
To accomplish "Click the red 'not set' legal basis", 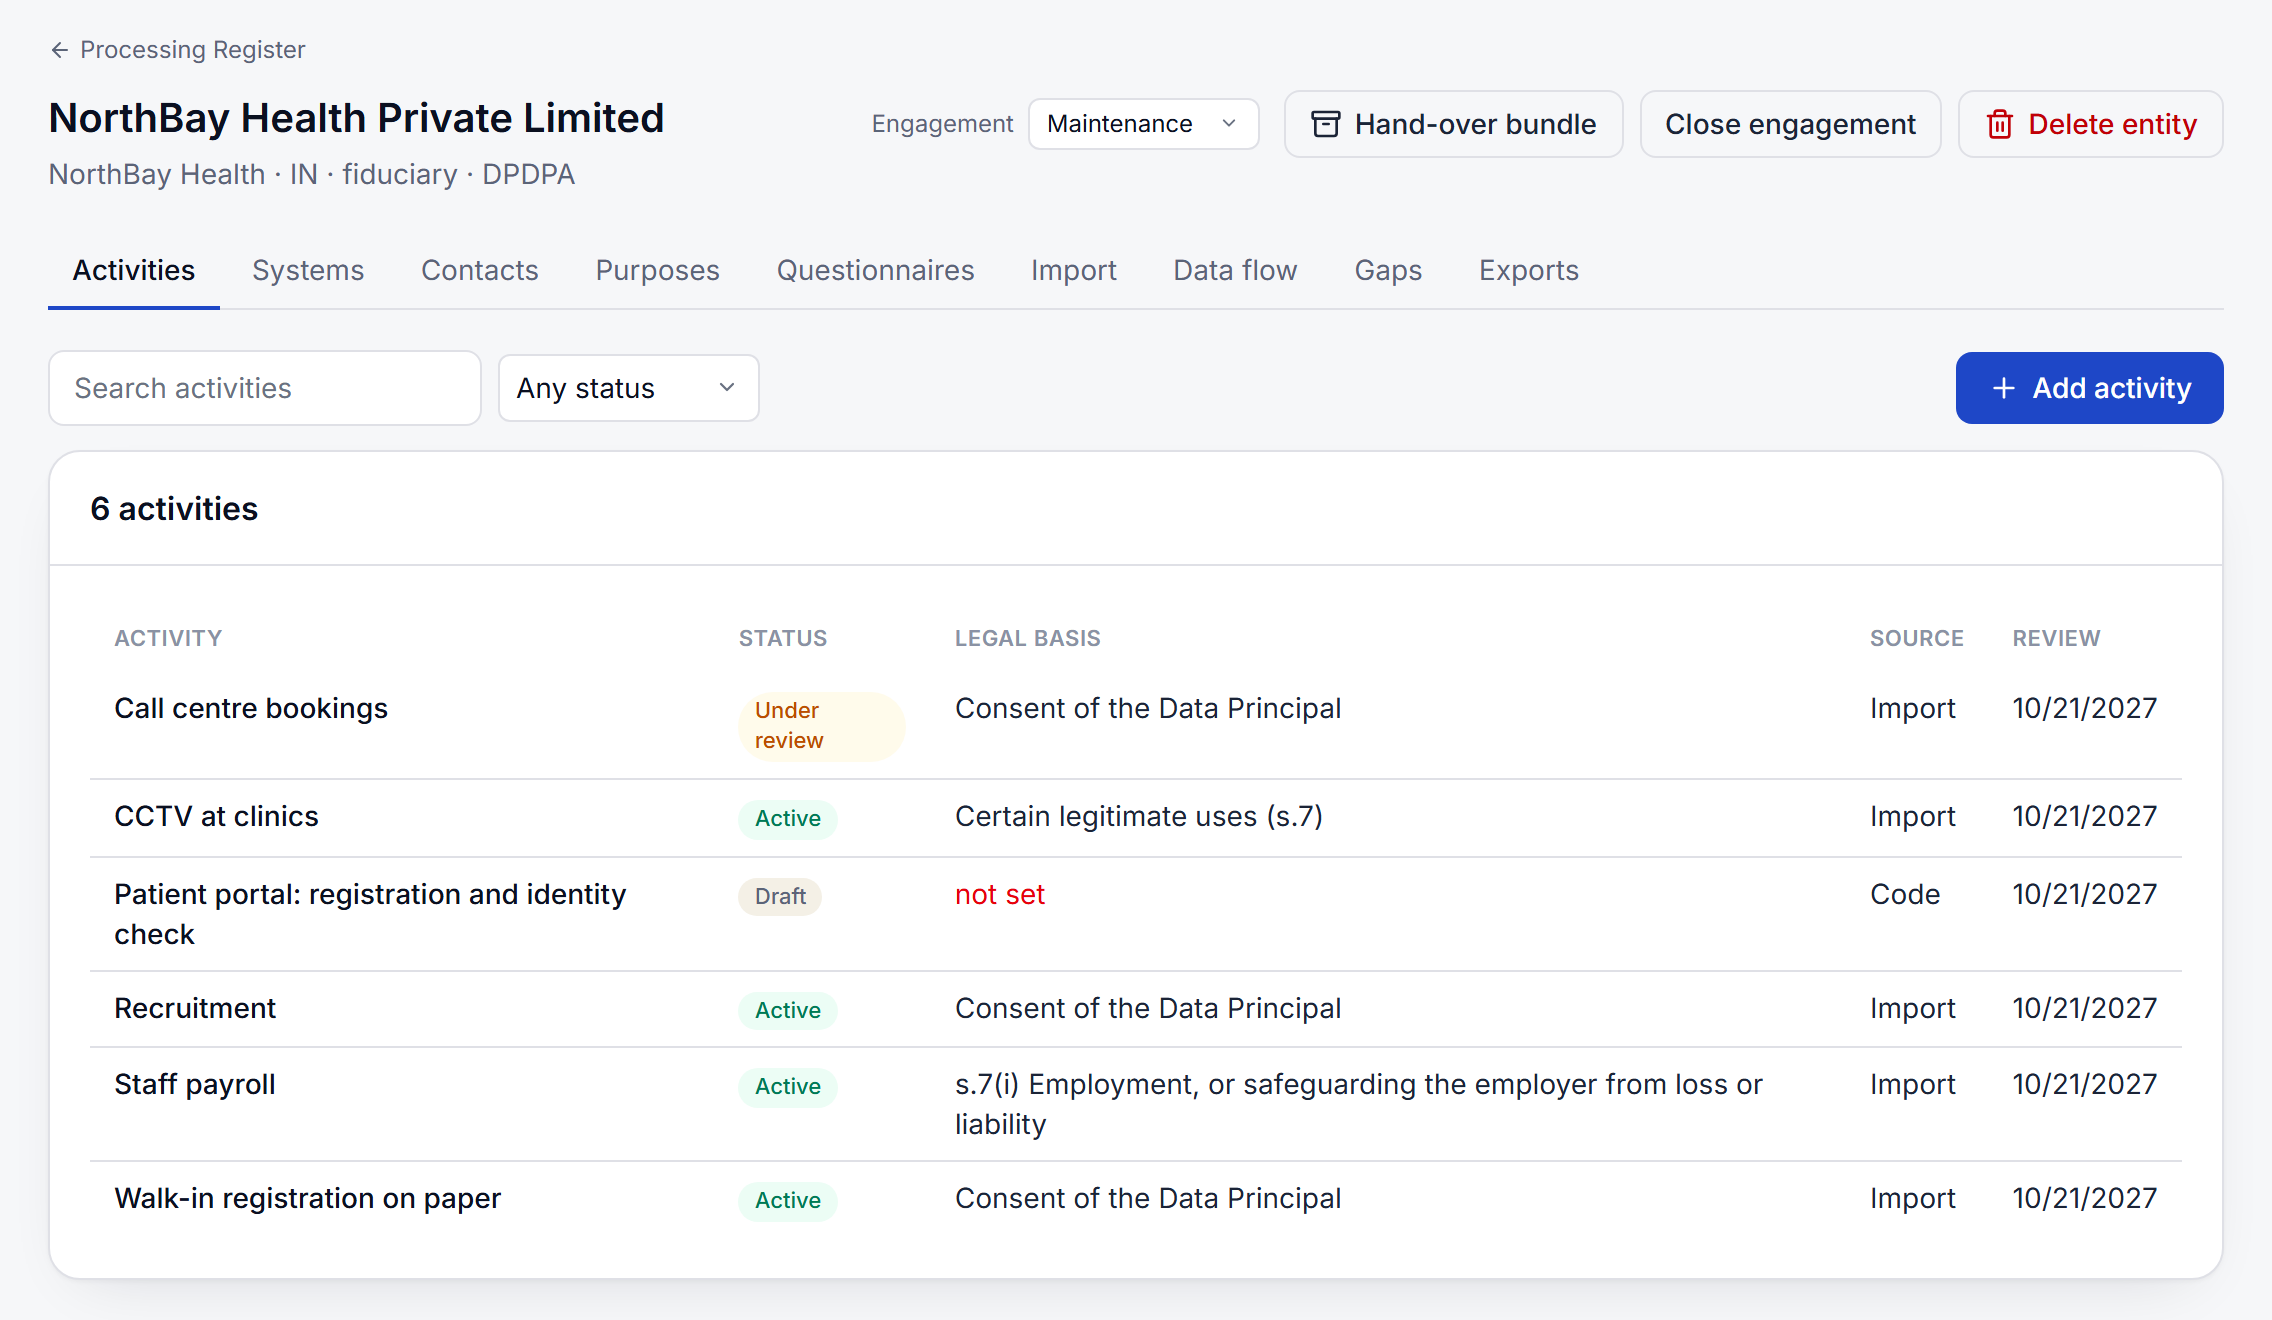I will click(1000, 894).
